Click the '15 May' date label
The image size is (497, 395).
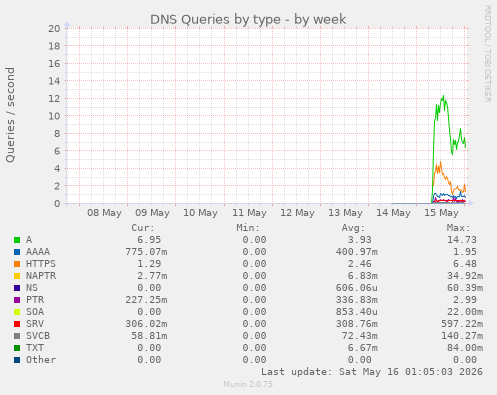coord(441,213)
